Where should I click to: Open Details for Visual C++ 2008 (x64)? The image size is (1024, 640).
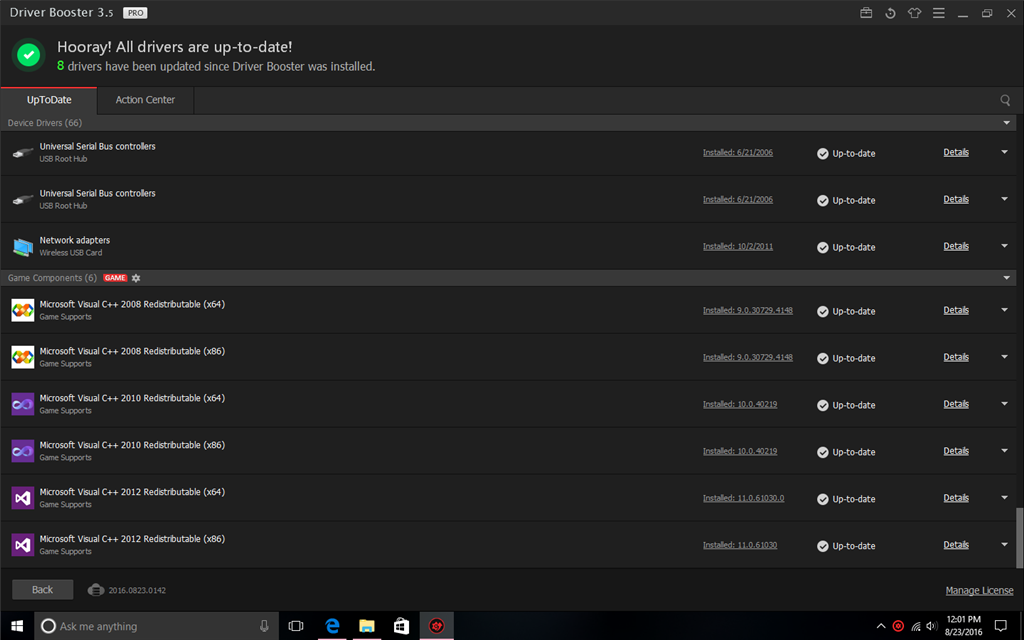pos(955,310)
